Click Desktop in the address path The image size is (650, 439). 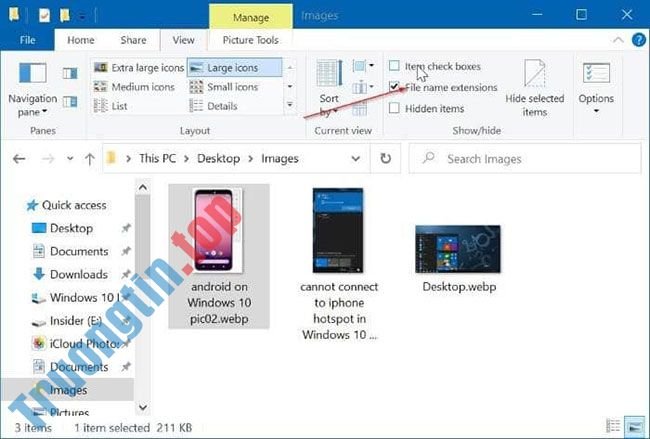point(218,159)
